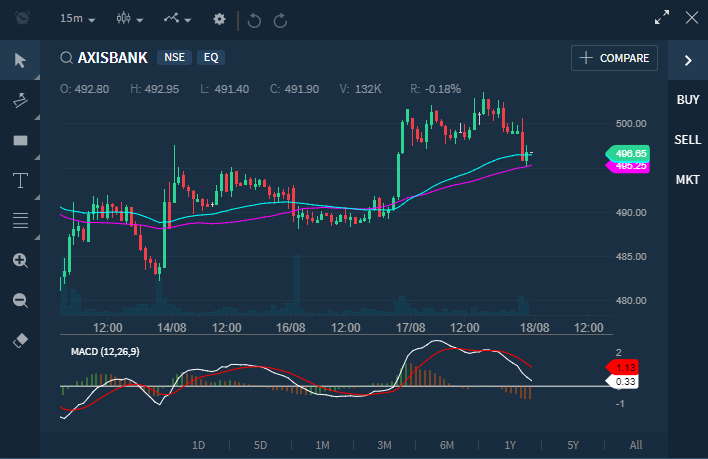Undo the last chart action

tap(254, 19)
